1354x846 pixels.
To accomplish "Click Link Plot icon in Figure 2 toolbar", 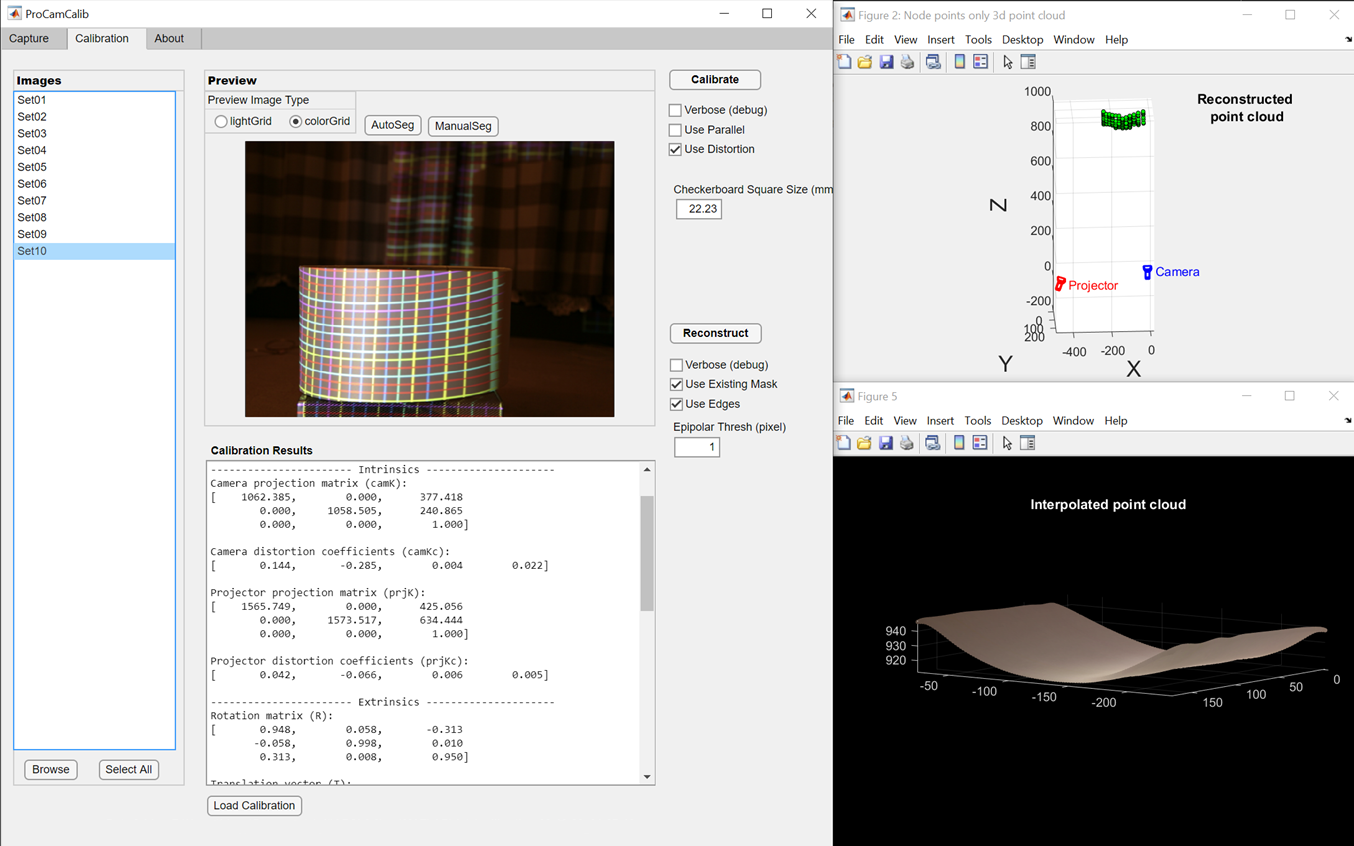I will click(933, 62).
